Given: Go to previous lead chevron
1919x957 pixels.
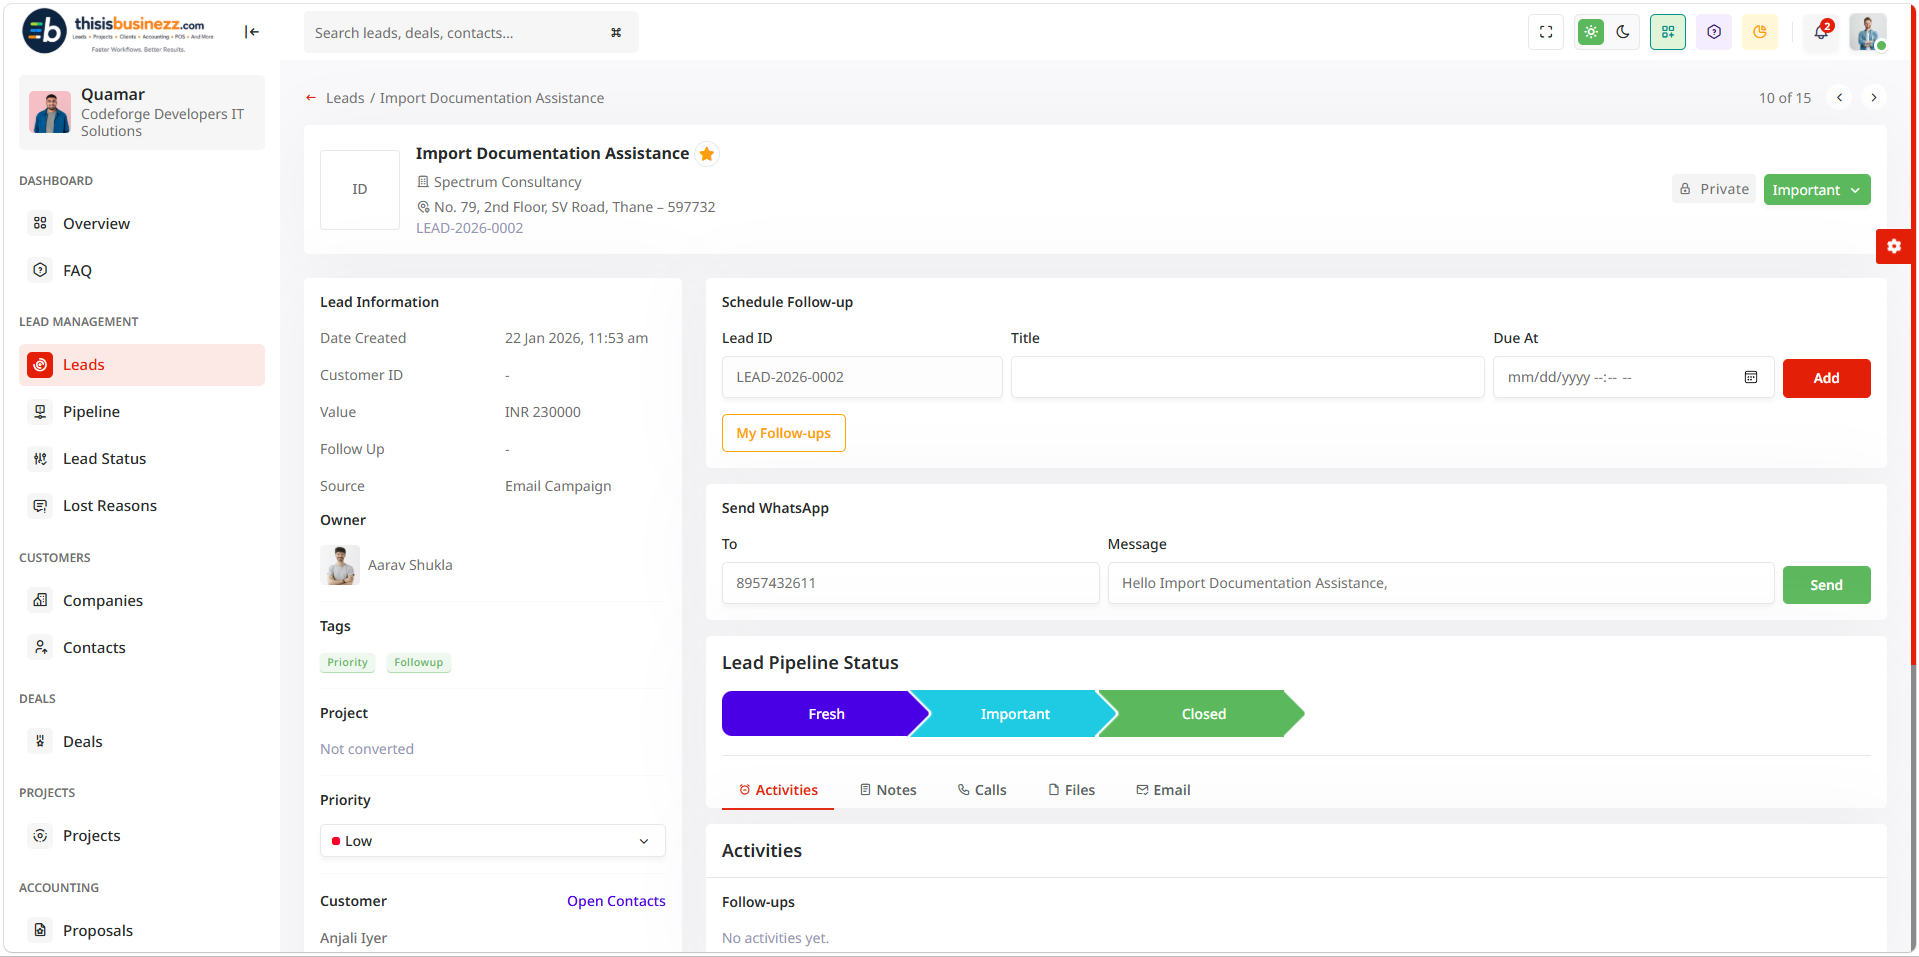Looking at the screenshot, I should pyautogui.click(x=1839, y=98).
